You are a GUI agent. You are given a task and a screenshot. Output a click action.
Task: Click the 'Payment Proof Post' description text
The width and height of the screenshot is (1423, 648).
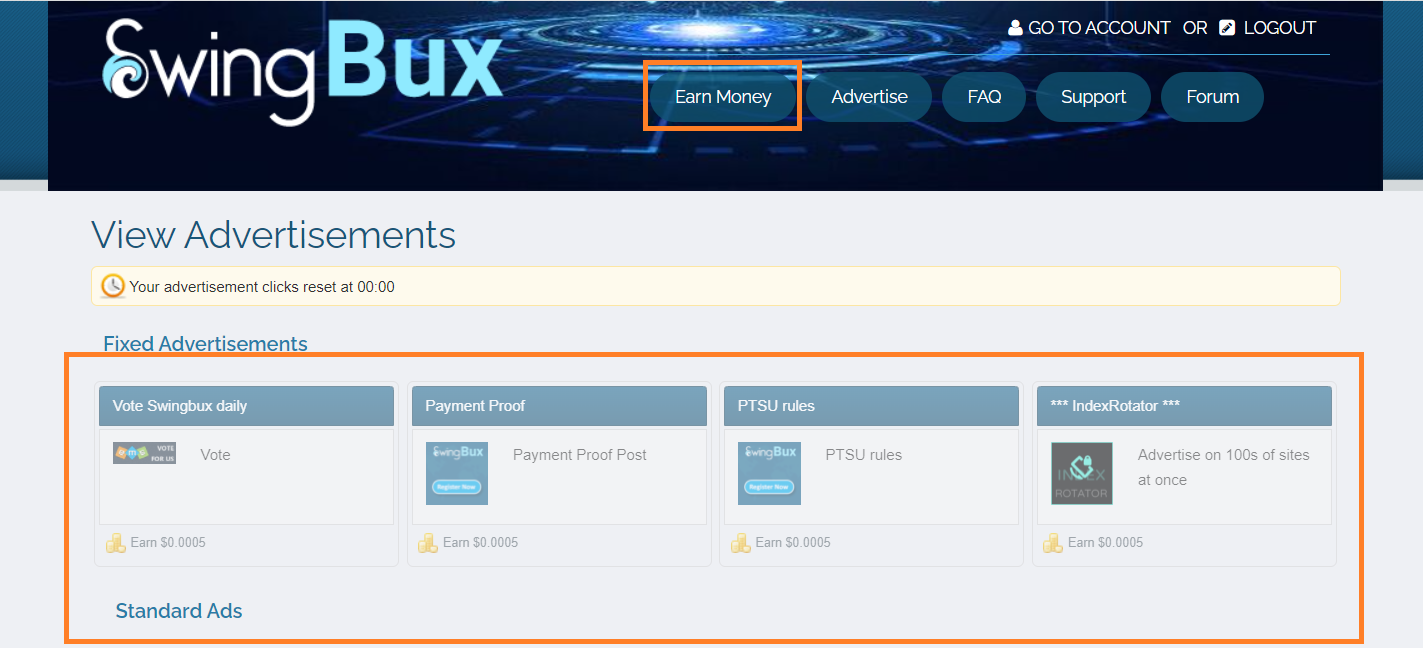pyautogui.click(x=580, y=455)
